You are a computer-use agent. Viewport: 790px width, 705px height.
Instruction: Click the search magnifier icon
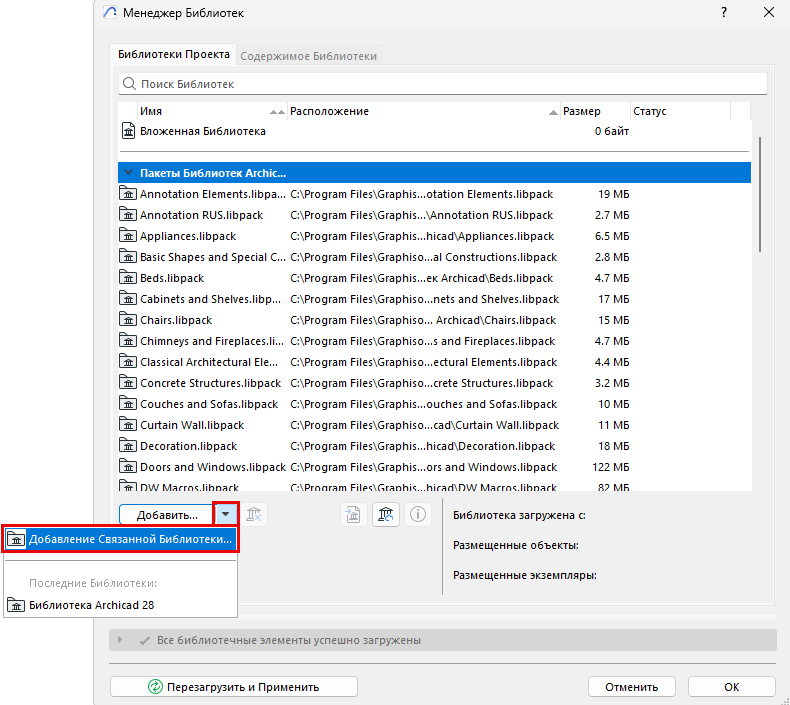[x=129, y=84]
